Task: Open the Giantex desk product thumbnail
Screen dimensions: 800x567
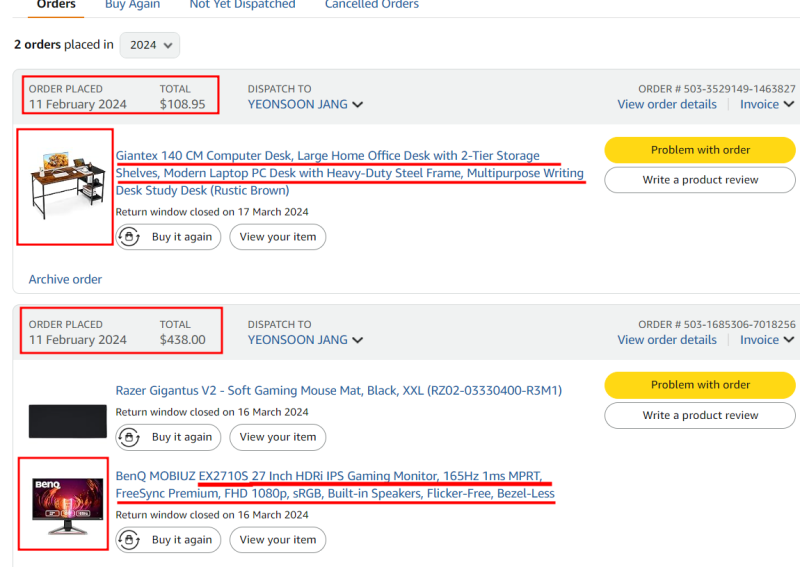Action: click(x=65, y=187)
